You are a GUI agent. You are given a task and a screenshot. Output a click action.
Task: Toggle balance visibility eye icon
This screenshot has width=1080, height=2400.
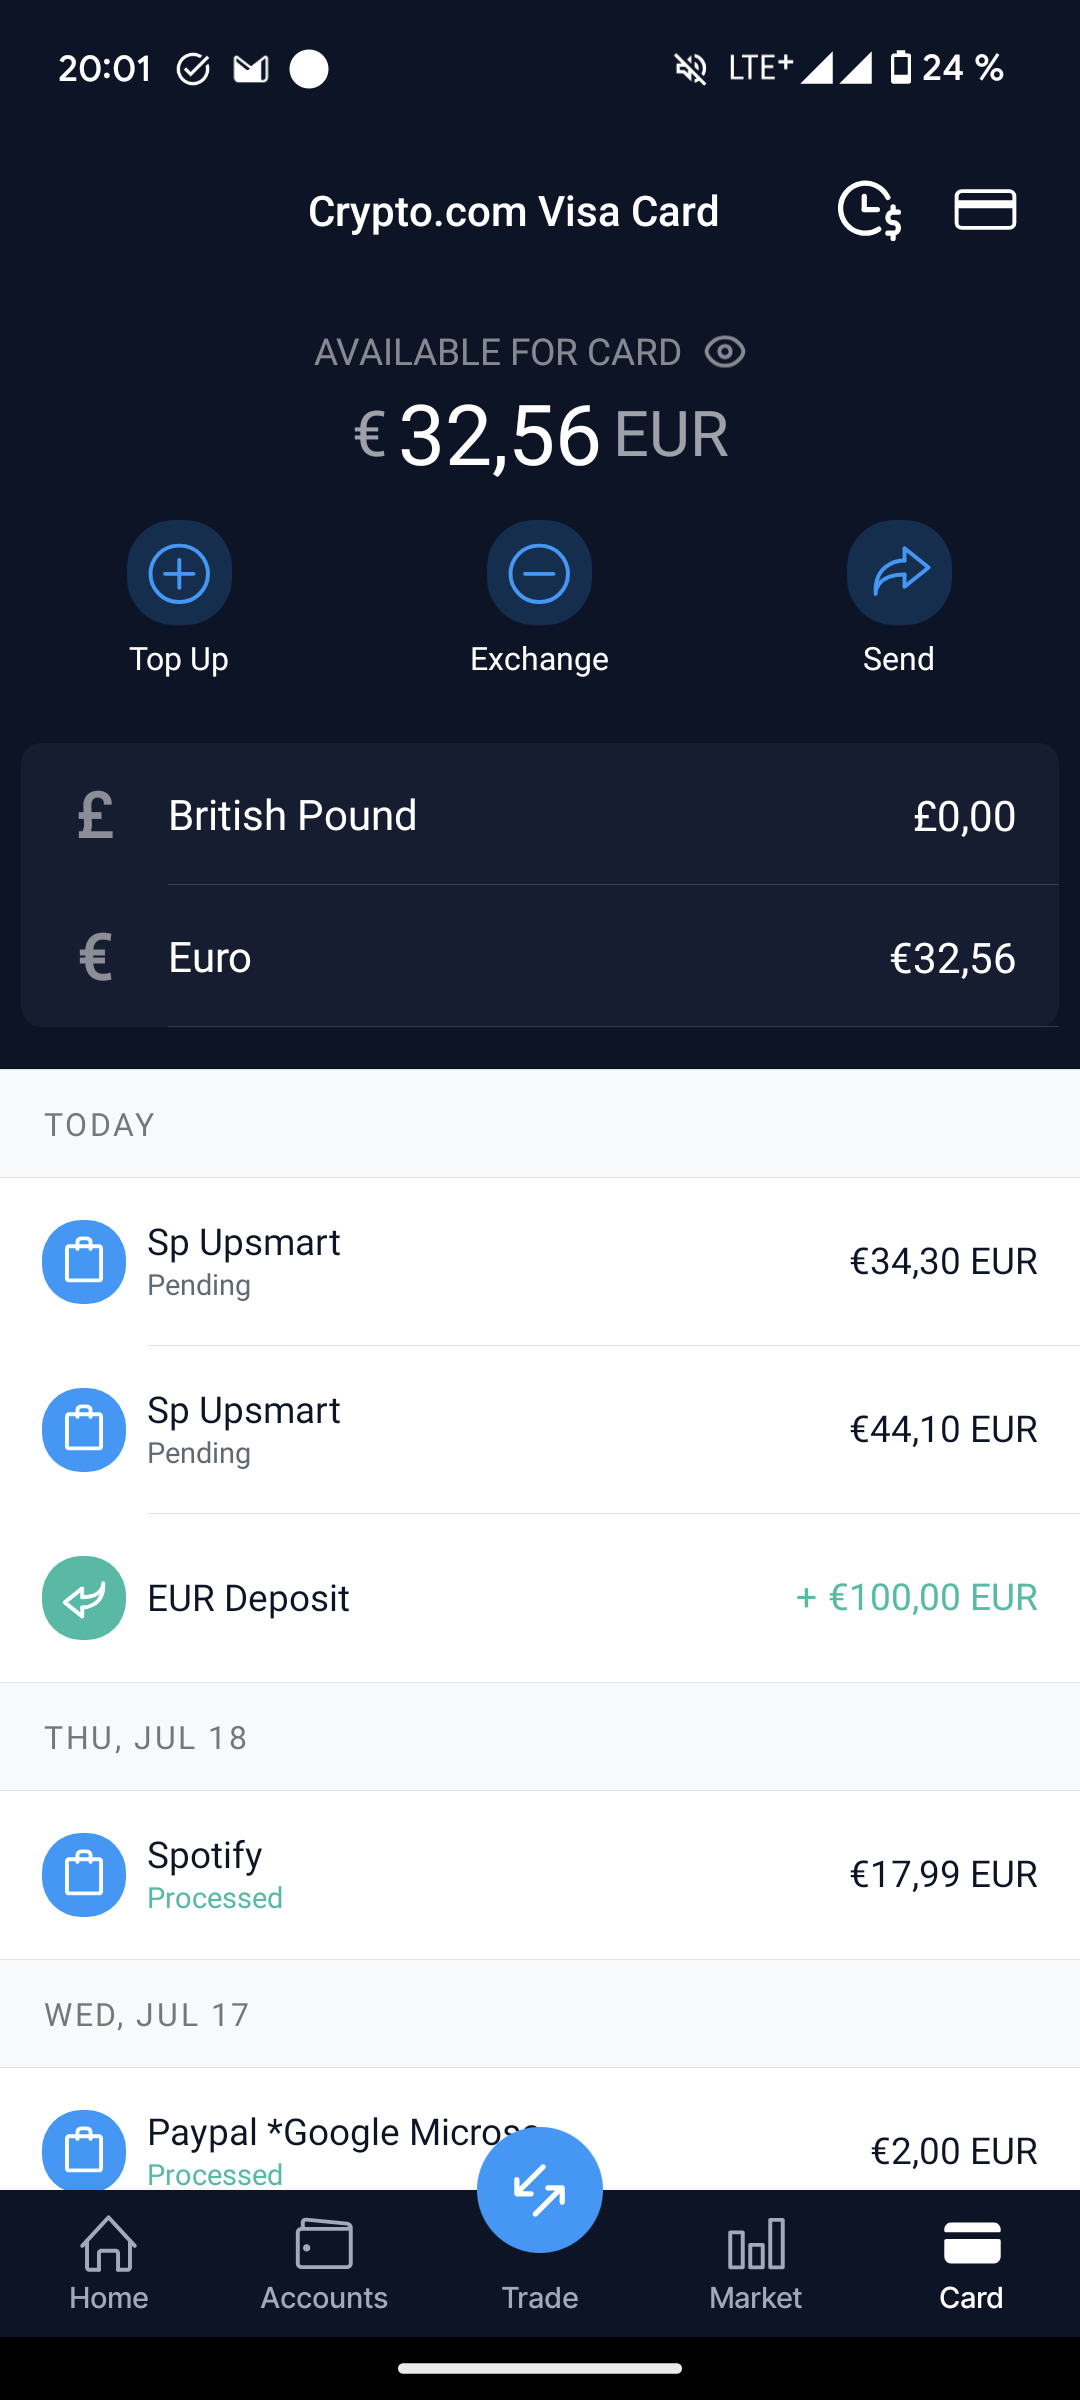pos(725,352)
